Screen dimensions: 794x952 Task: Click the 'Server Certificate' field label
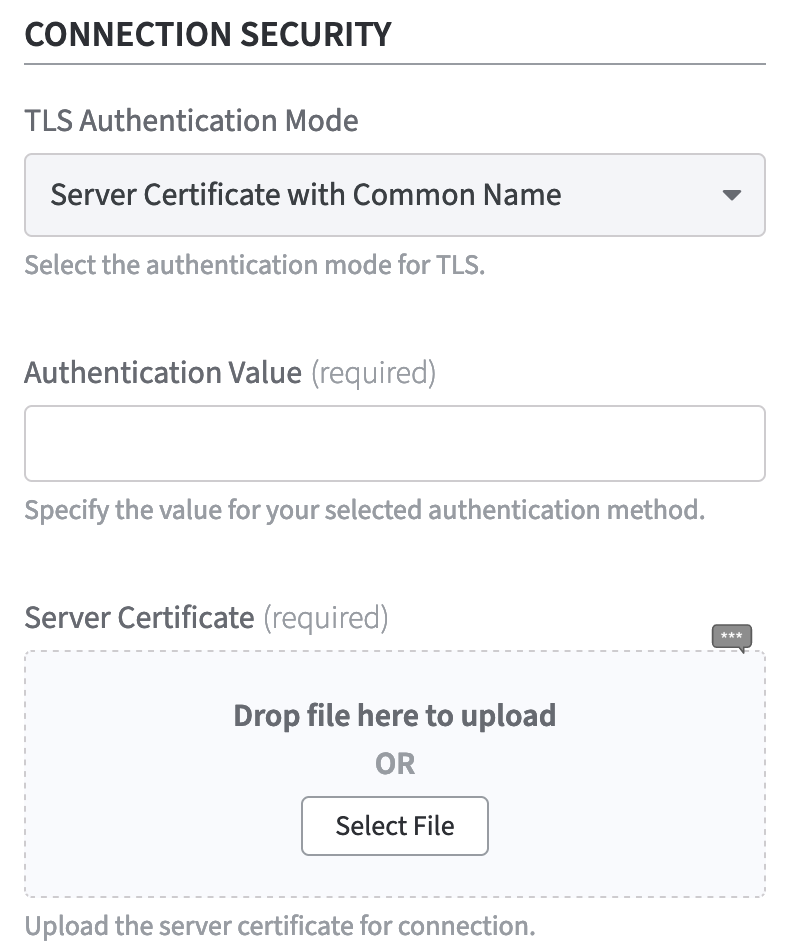[x=139, y=618]
